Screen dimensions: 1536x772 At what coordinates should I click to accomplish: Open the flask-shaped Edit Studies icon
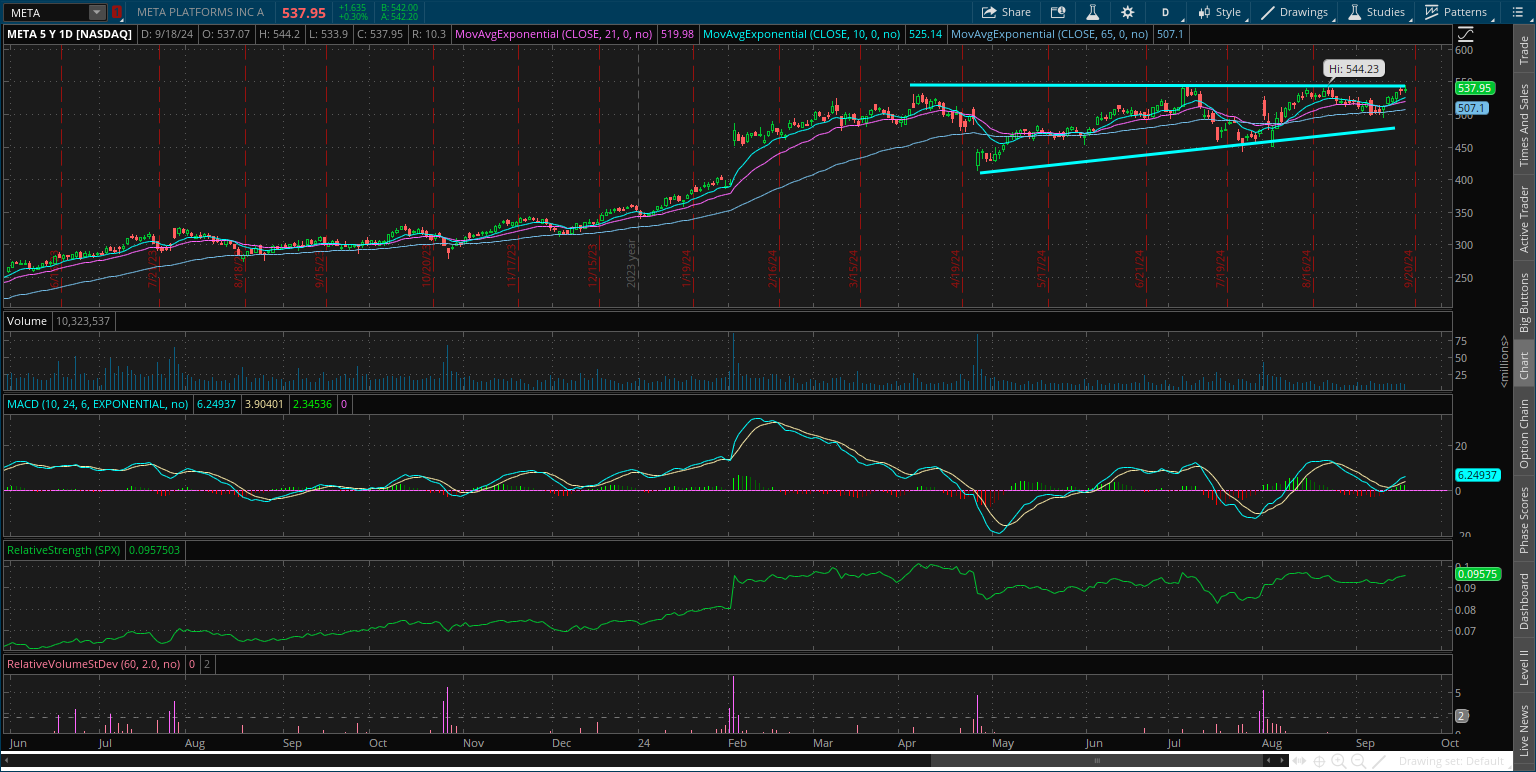(1093, 12)
